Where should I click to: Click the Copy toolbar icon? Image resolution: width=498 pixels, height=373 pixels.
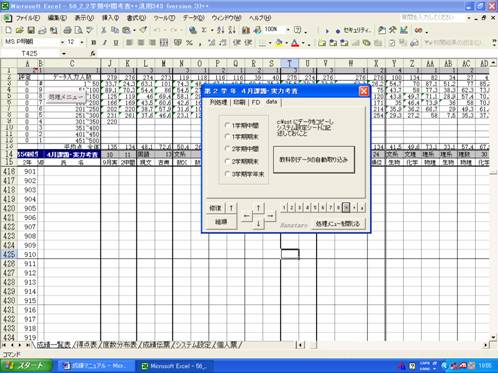(x=115, y=30)
